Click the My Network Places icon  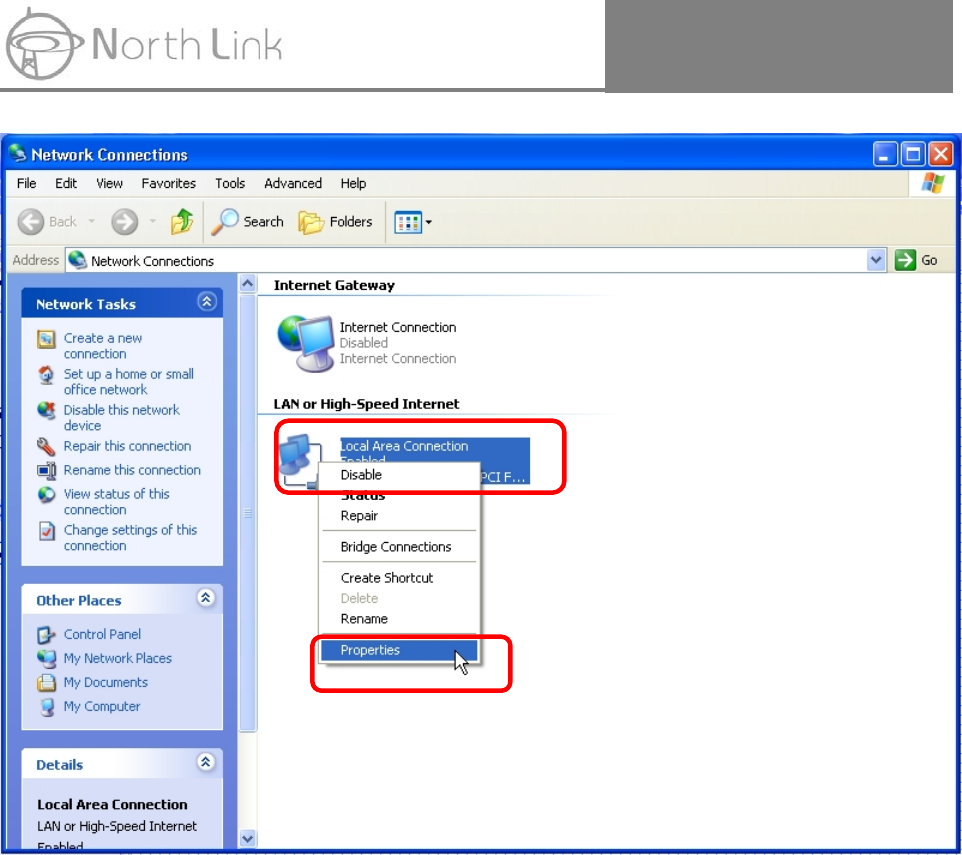pos(46,659)
